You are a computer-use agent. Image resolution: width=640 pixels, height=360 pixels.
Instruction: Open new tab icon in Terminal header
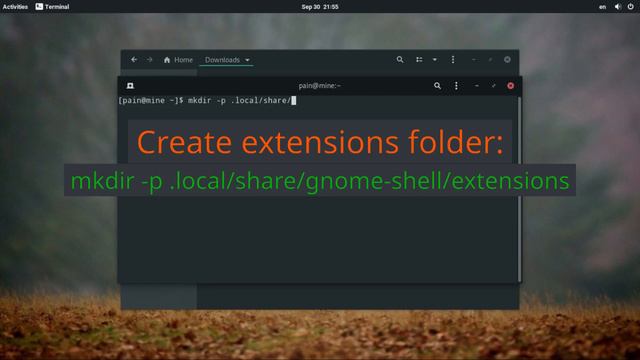pyautogui.click(x=130, y=86)
